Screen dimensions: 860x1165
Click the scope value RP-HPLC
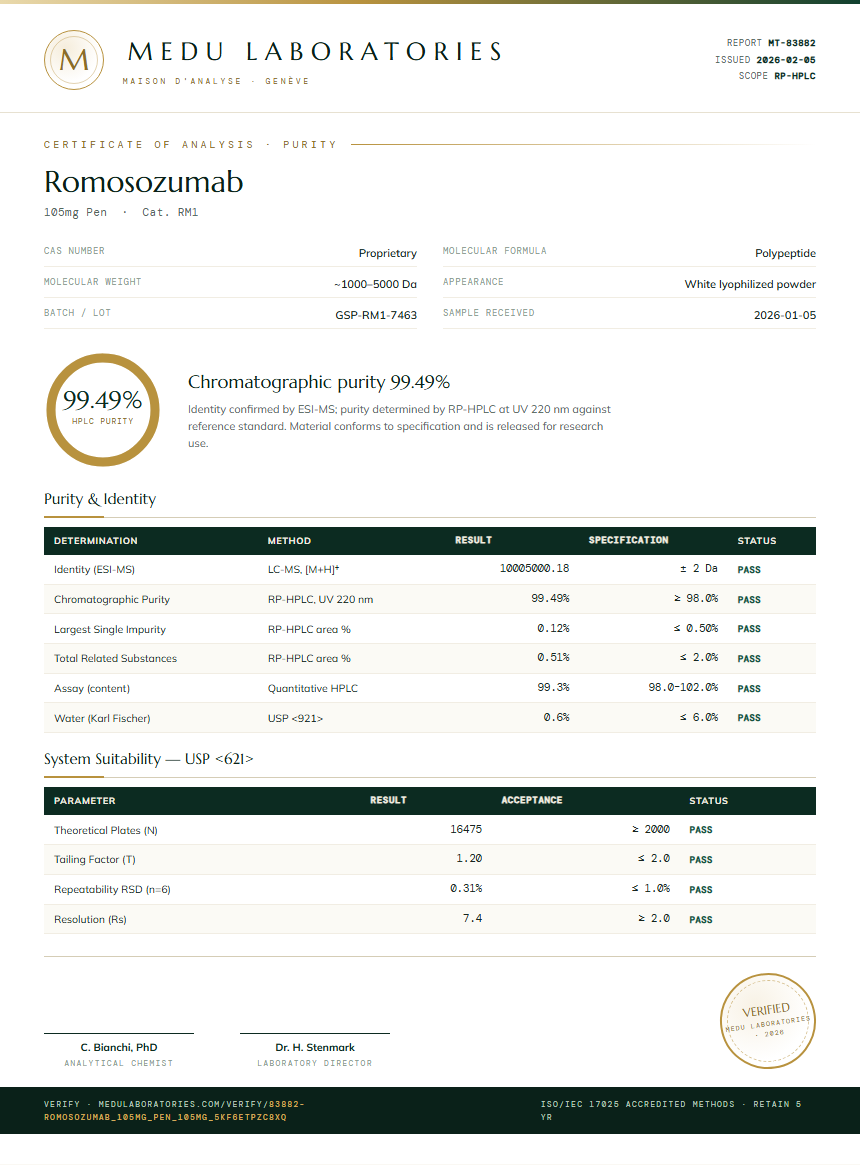click(795, 76)
